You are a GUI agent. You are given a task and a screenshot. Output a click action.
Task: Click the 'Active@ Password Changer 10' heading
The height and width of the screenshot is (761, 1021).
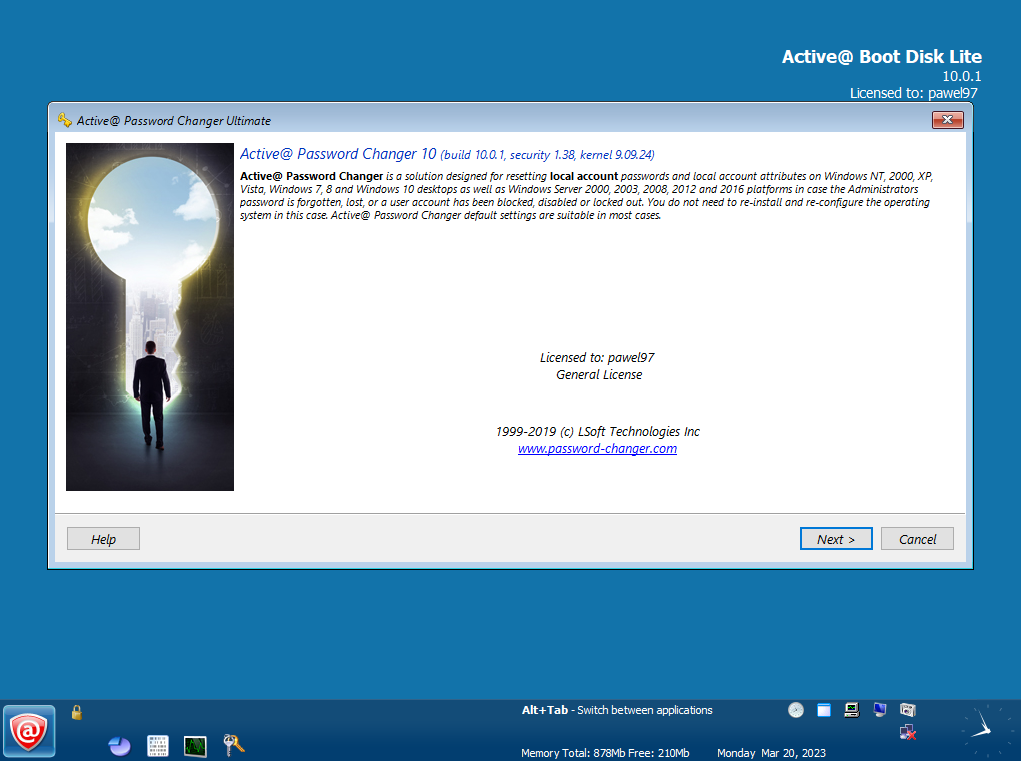tap(338, 154)
